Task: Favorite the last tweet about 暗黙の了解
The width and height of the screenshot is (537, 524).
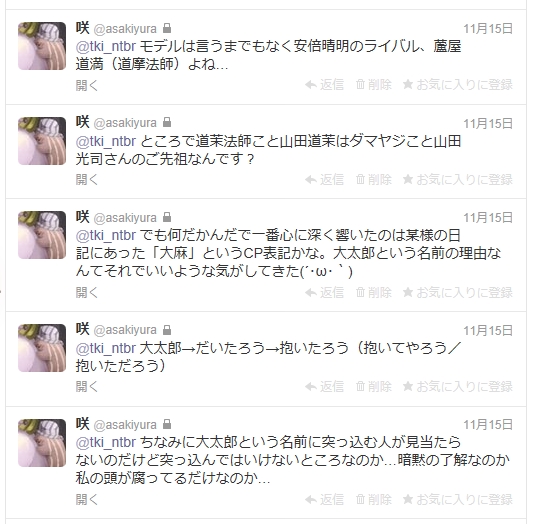Action: 458,499
